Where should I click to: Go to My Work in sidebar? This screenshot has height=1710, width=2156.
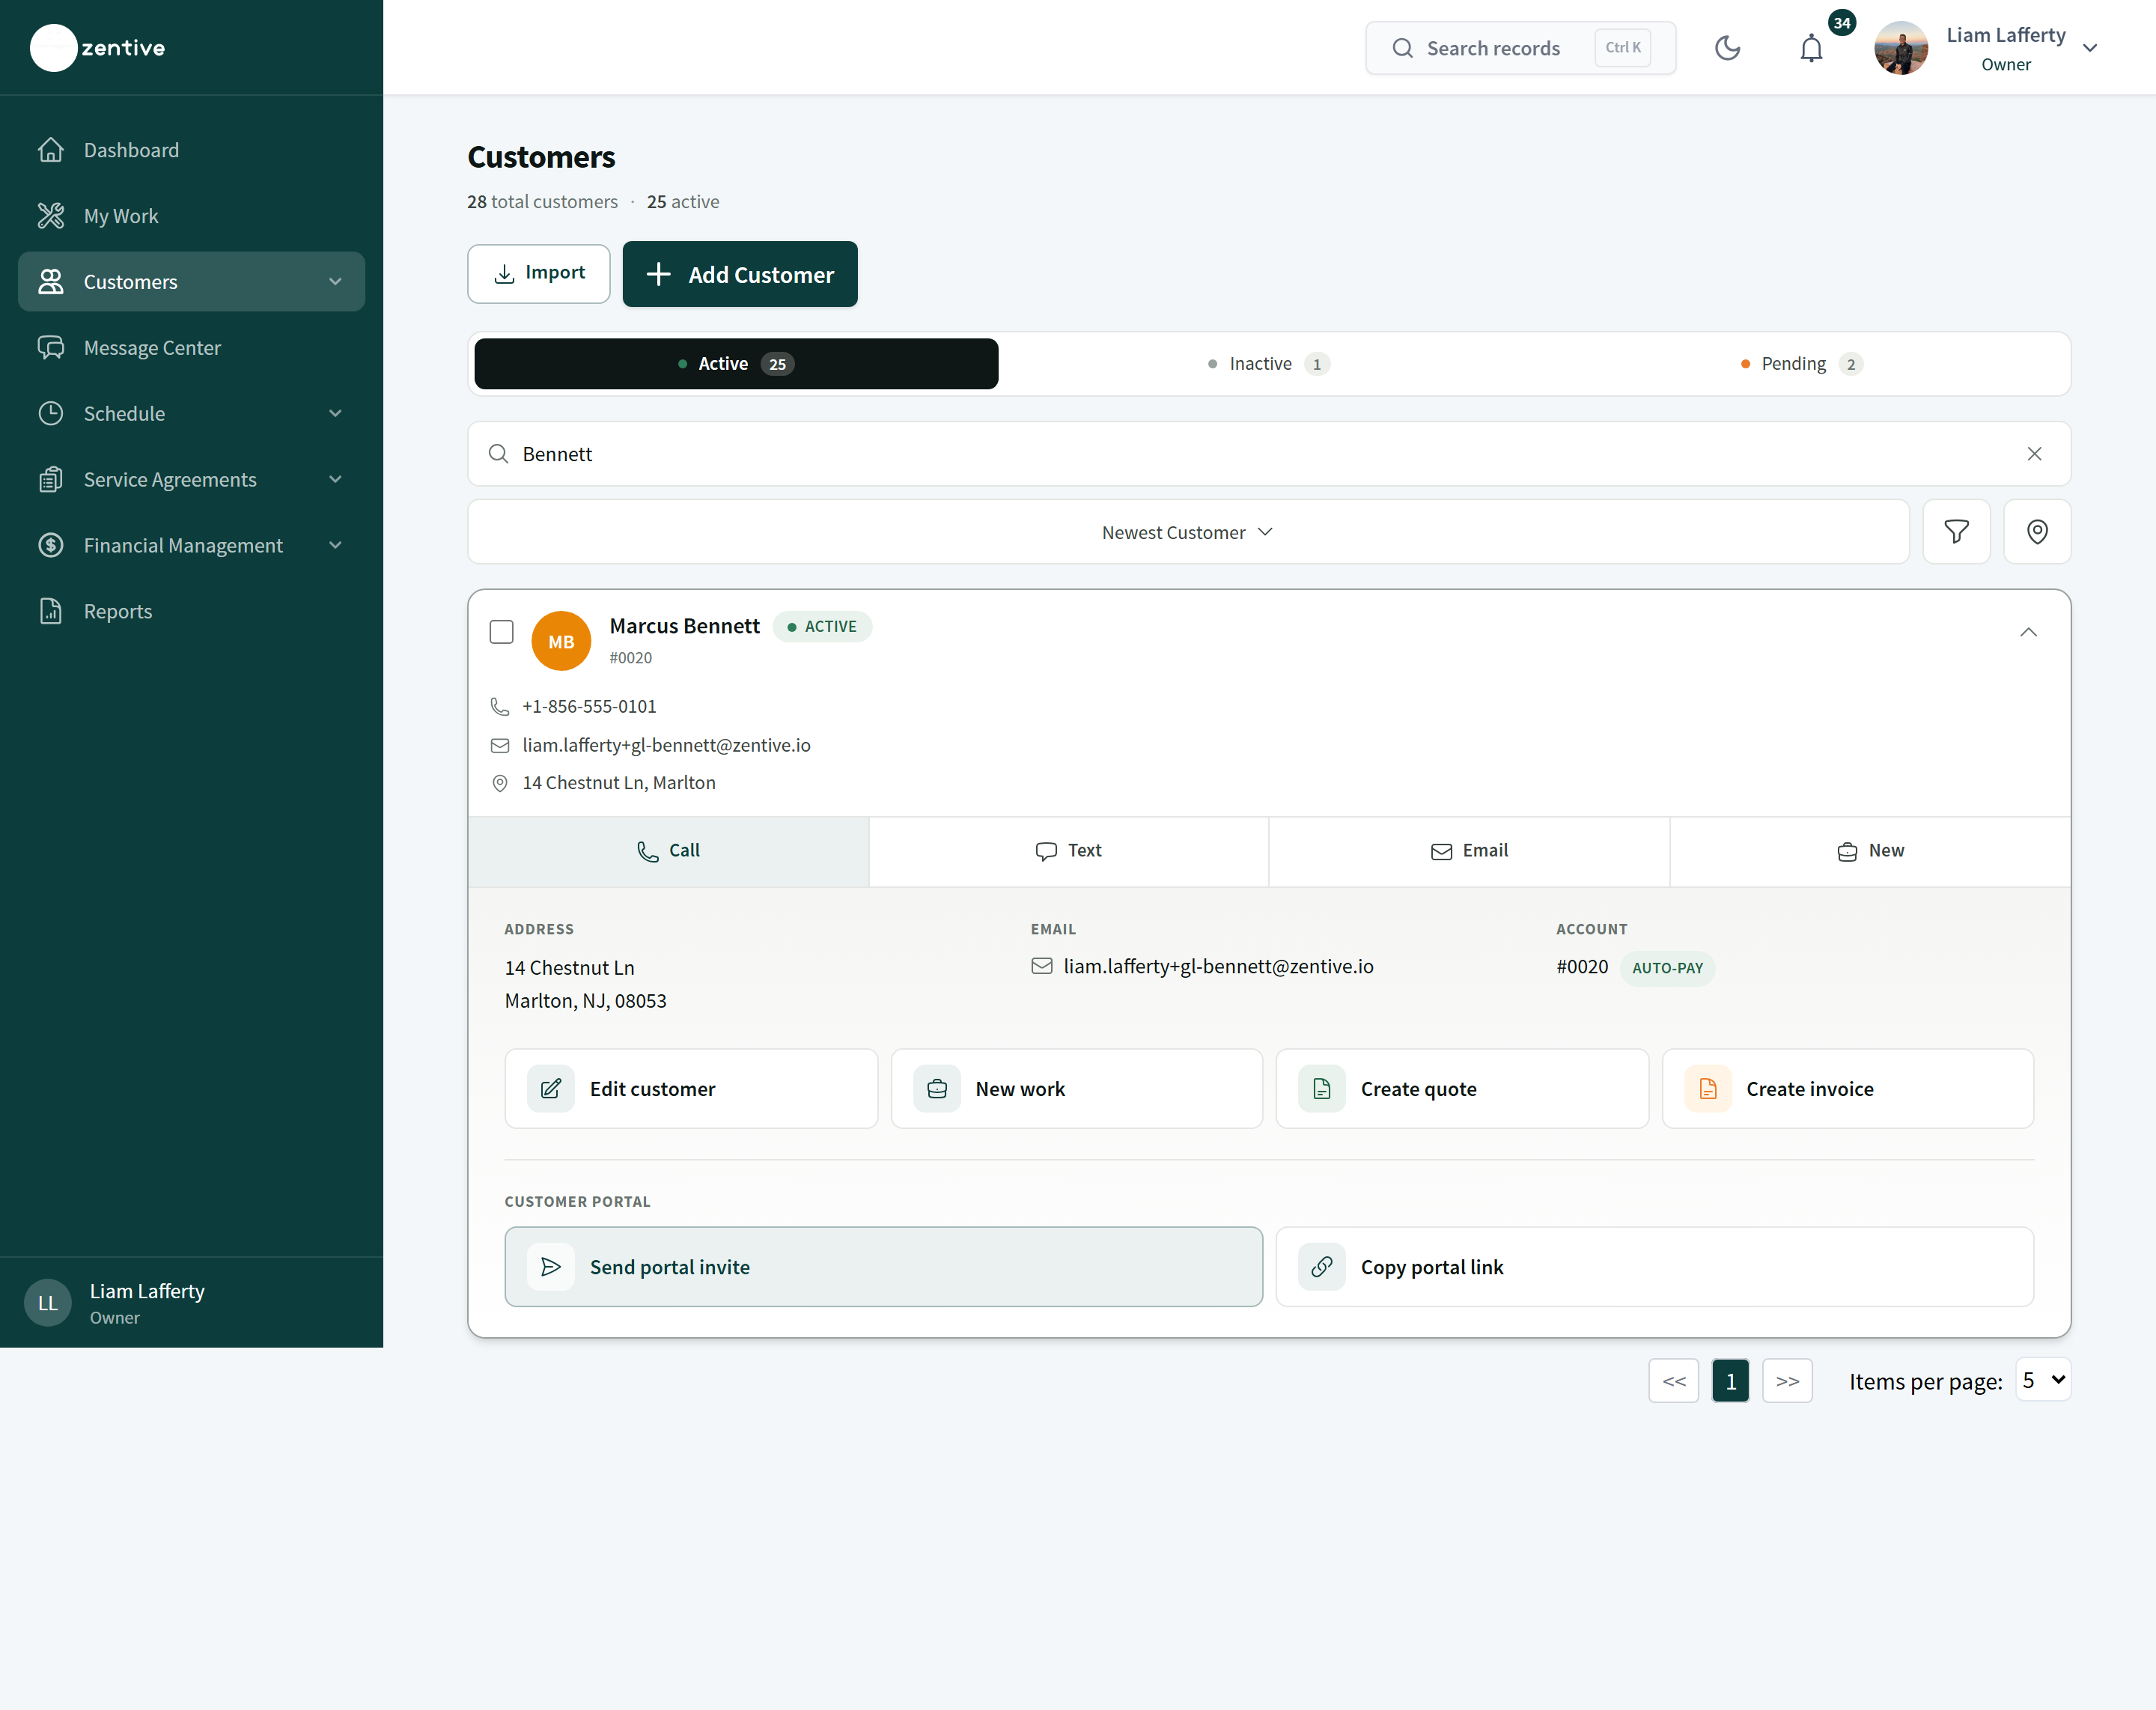pyautogui.click(x=191, y=216)
